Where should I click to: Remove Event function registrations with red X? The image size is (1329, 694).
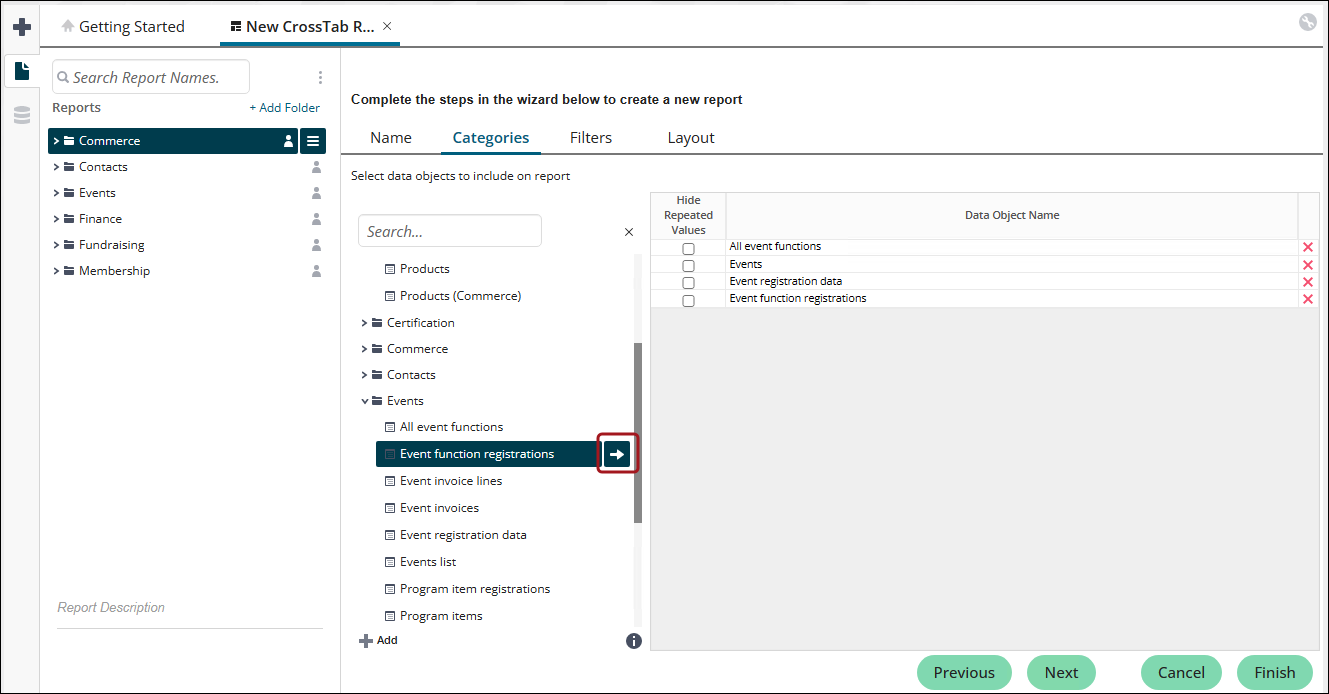[1308, 299]
